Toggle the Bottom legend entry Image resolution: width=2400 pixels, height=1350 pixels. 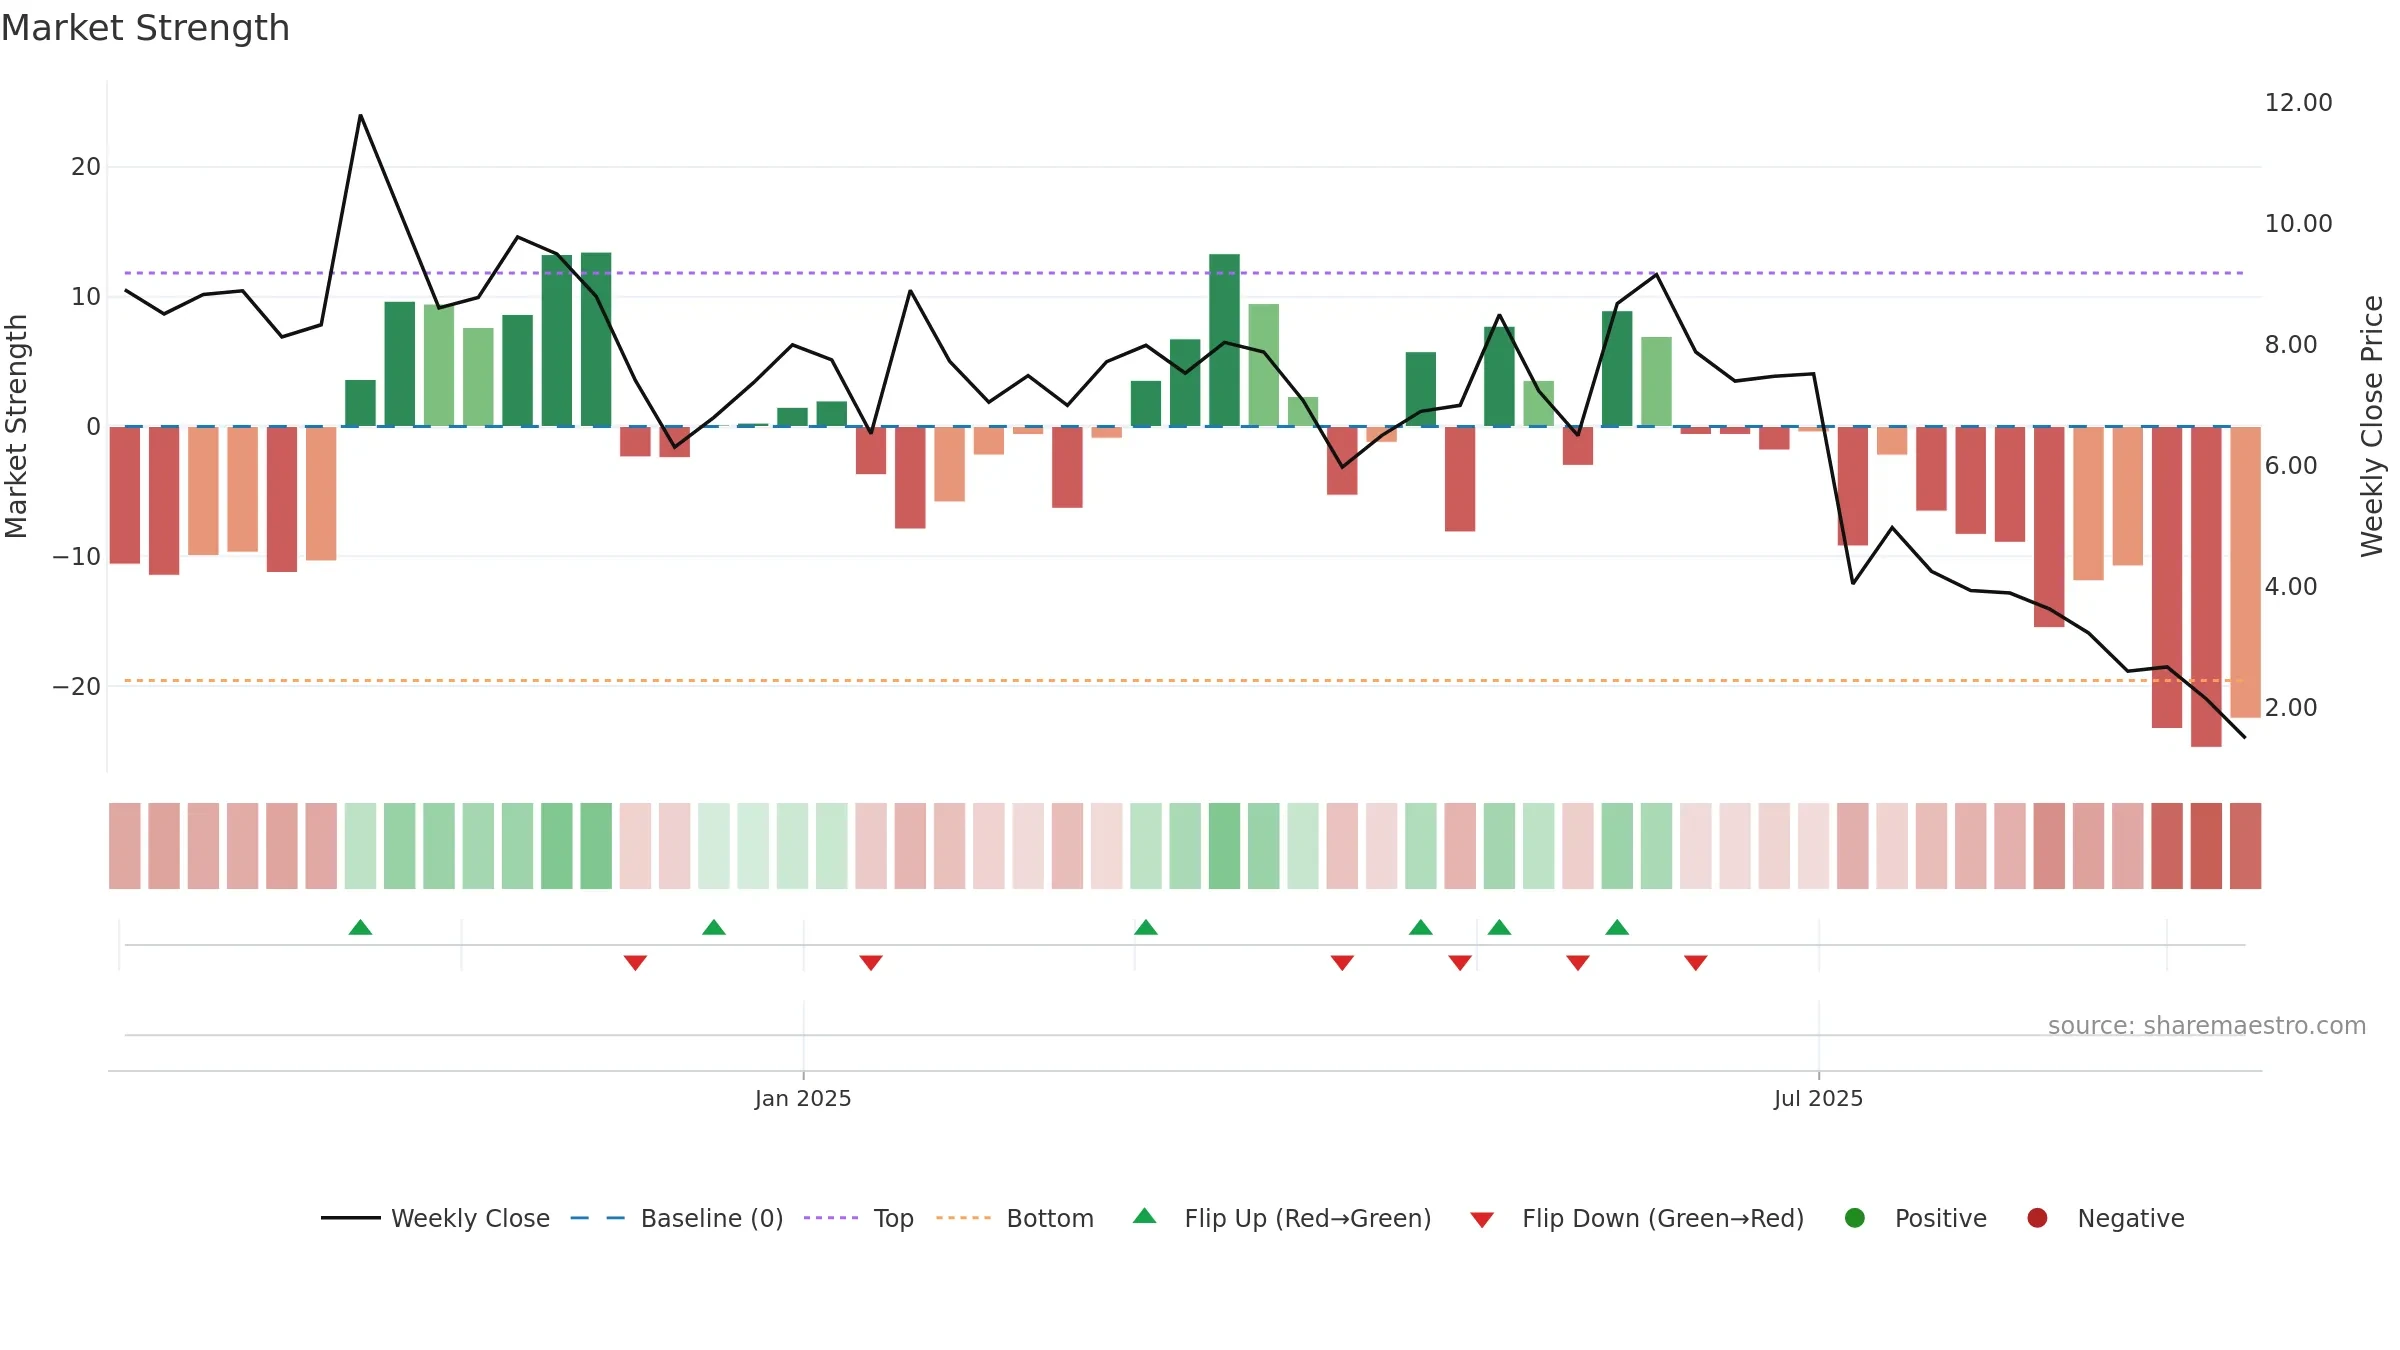(1015, 1218)
